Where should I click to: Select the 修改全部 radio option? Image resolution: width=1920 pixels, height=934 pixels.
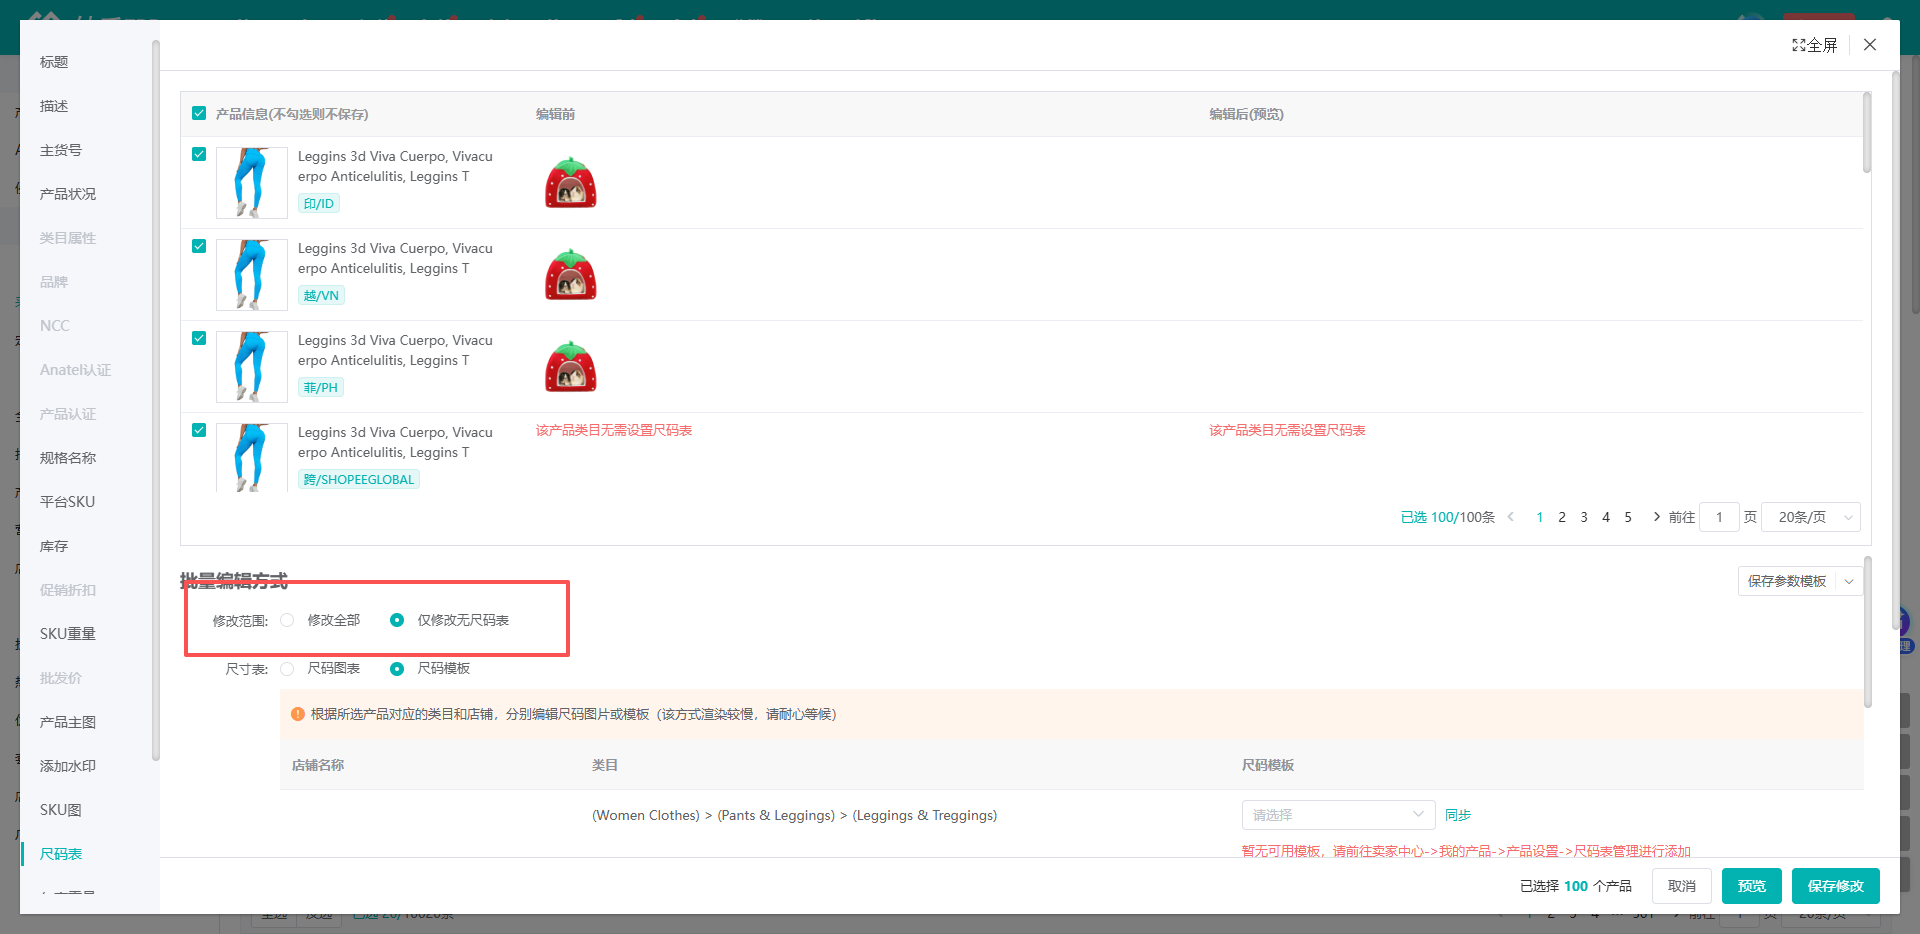[287, 620]
